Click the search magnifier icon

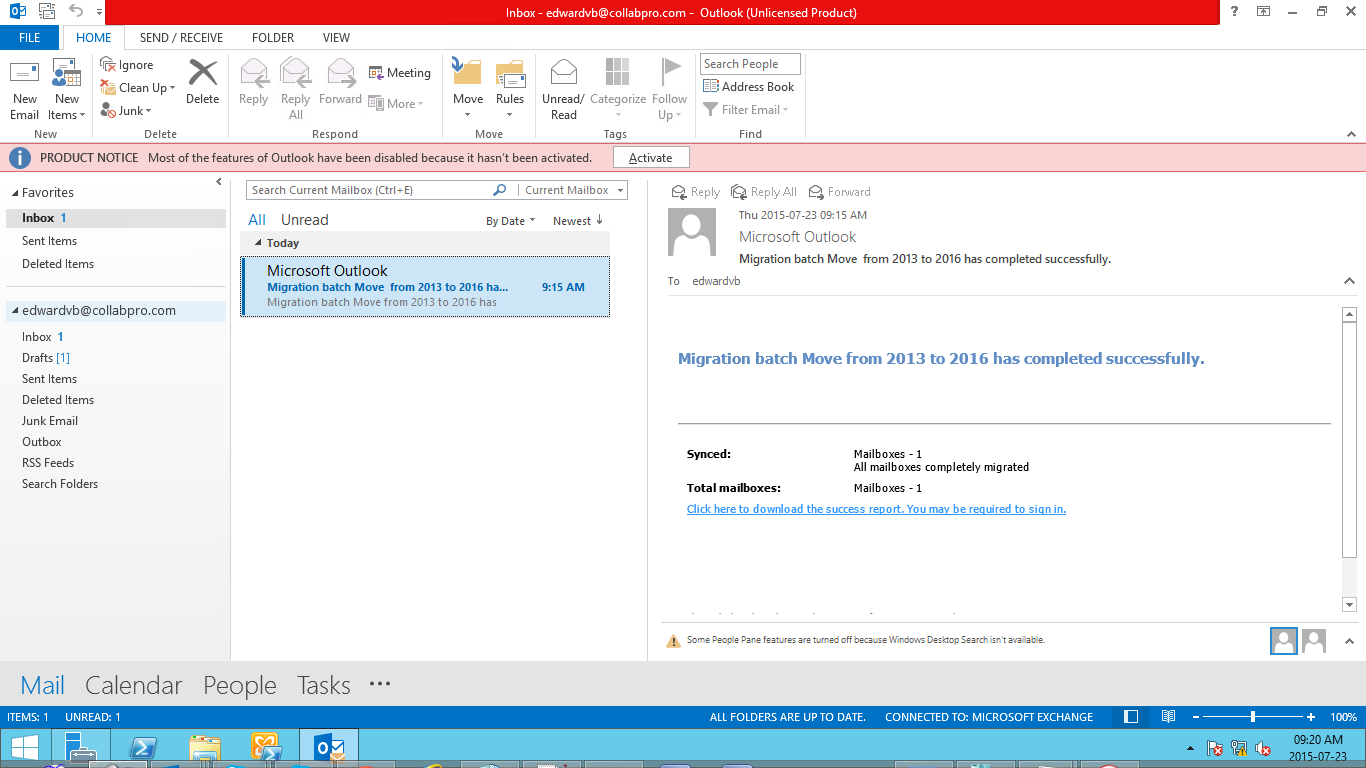(500, 190)
